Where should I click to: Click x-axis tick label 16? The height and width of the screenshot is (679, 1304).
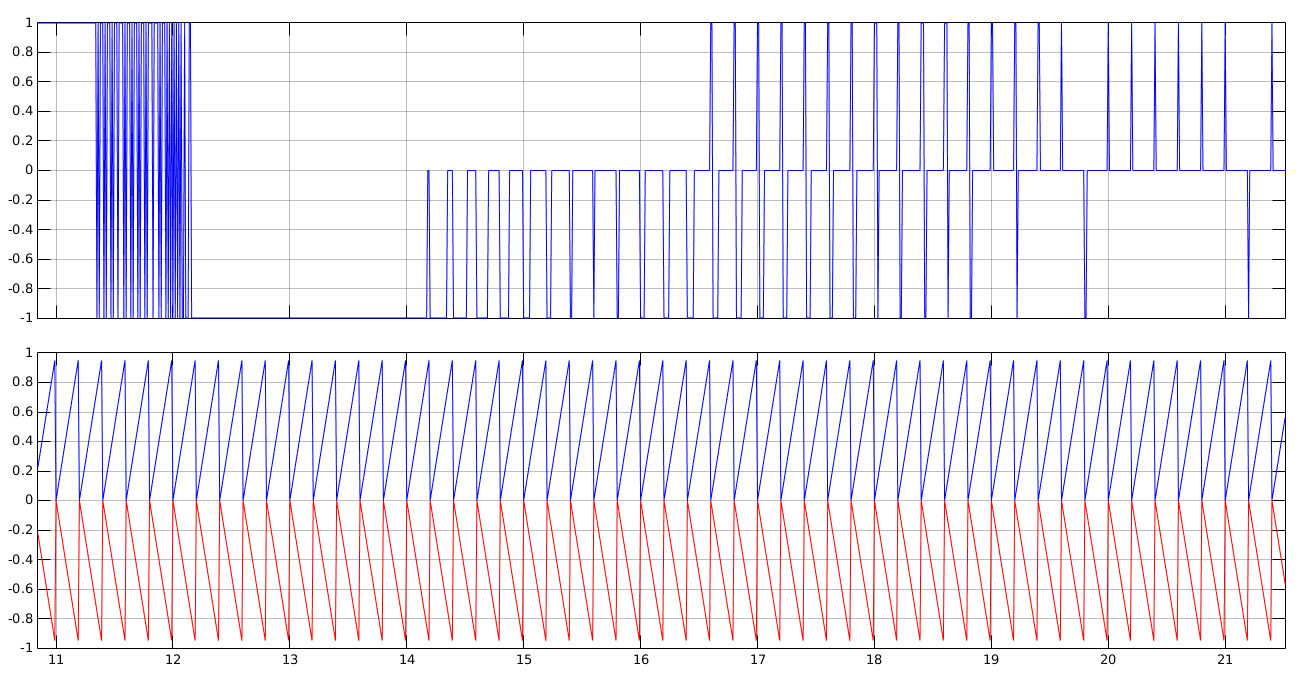641,661
